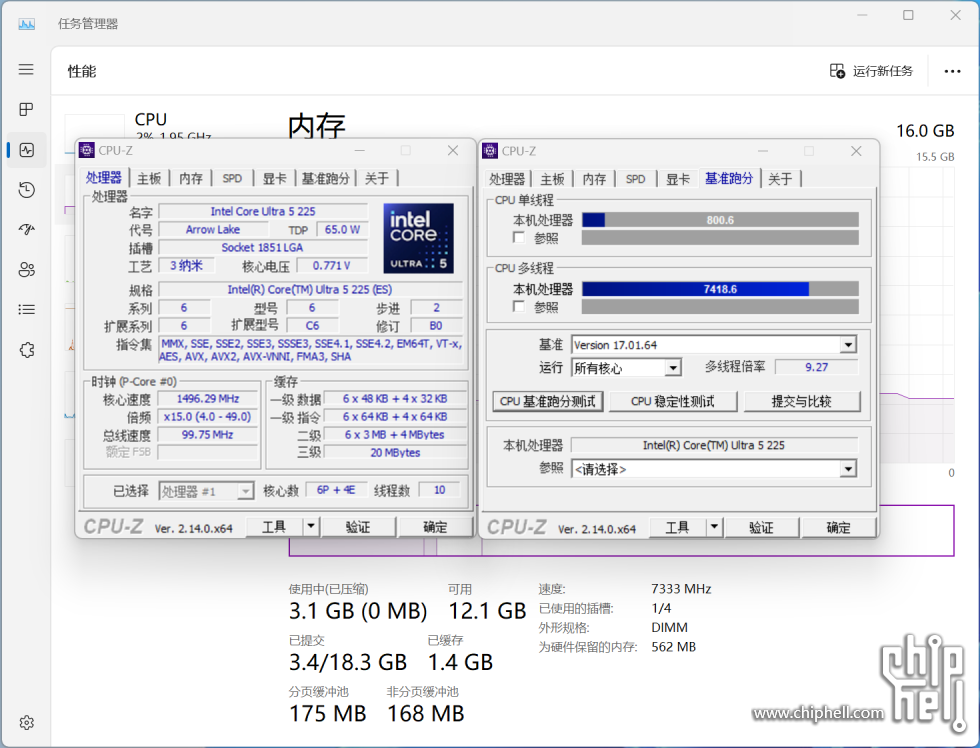Start CPU 基准跑分测试
Image resolution: width=980 pixels, height=748 pixels.
(x=548, y=401)
